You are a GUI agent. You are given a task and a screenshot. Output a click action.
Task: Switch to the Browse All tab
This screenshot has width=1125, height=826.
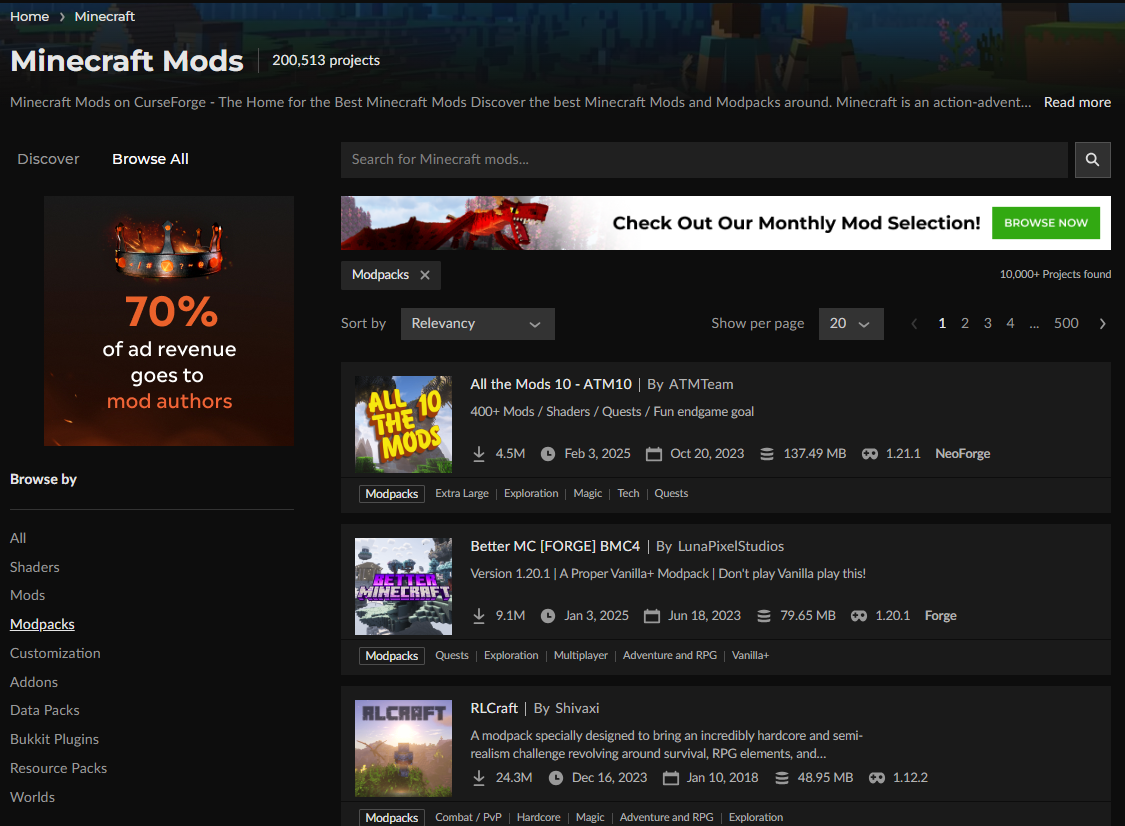pyautogui.click(x=150, y=159)
